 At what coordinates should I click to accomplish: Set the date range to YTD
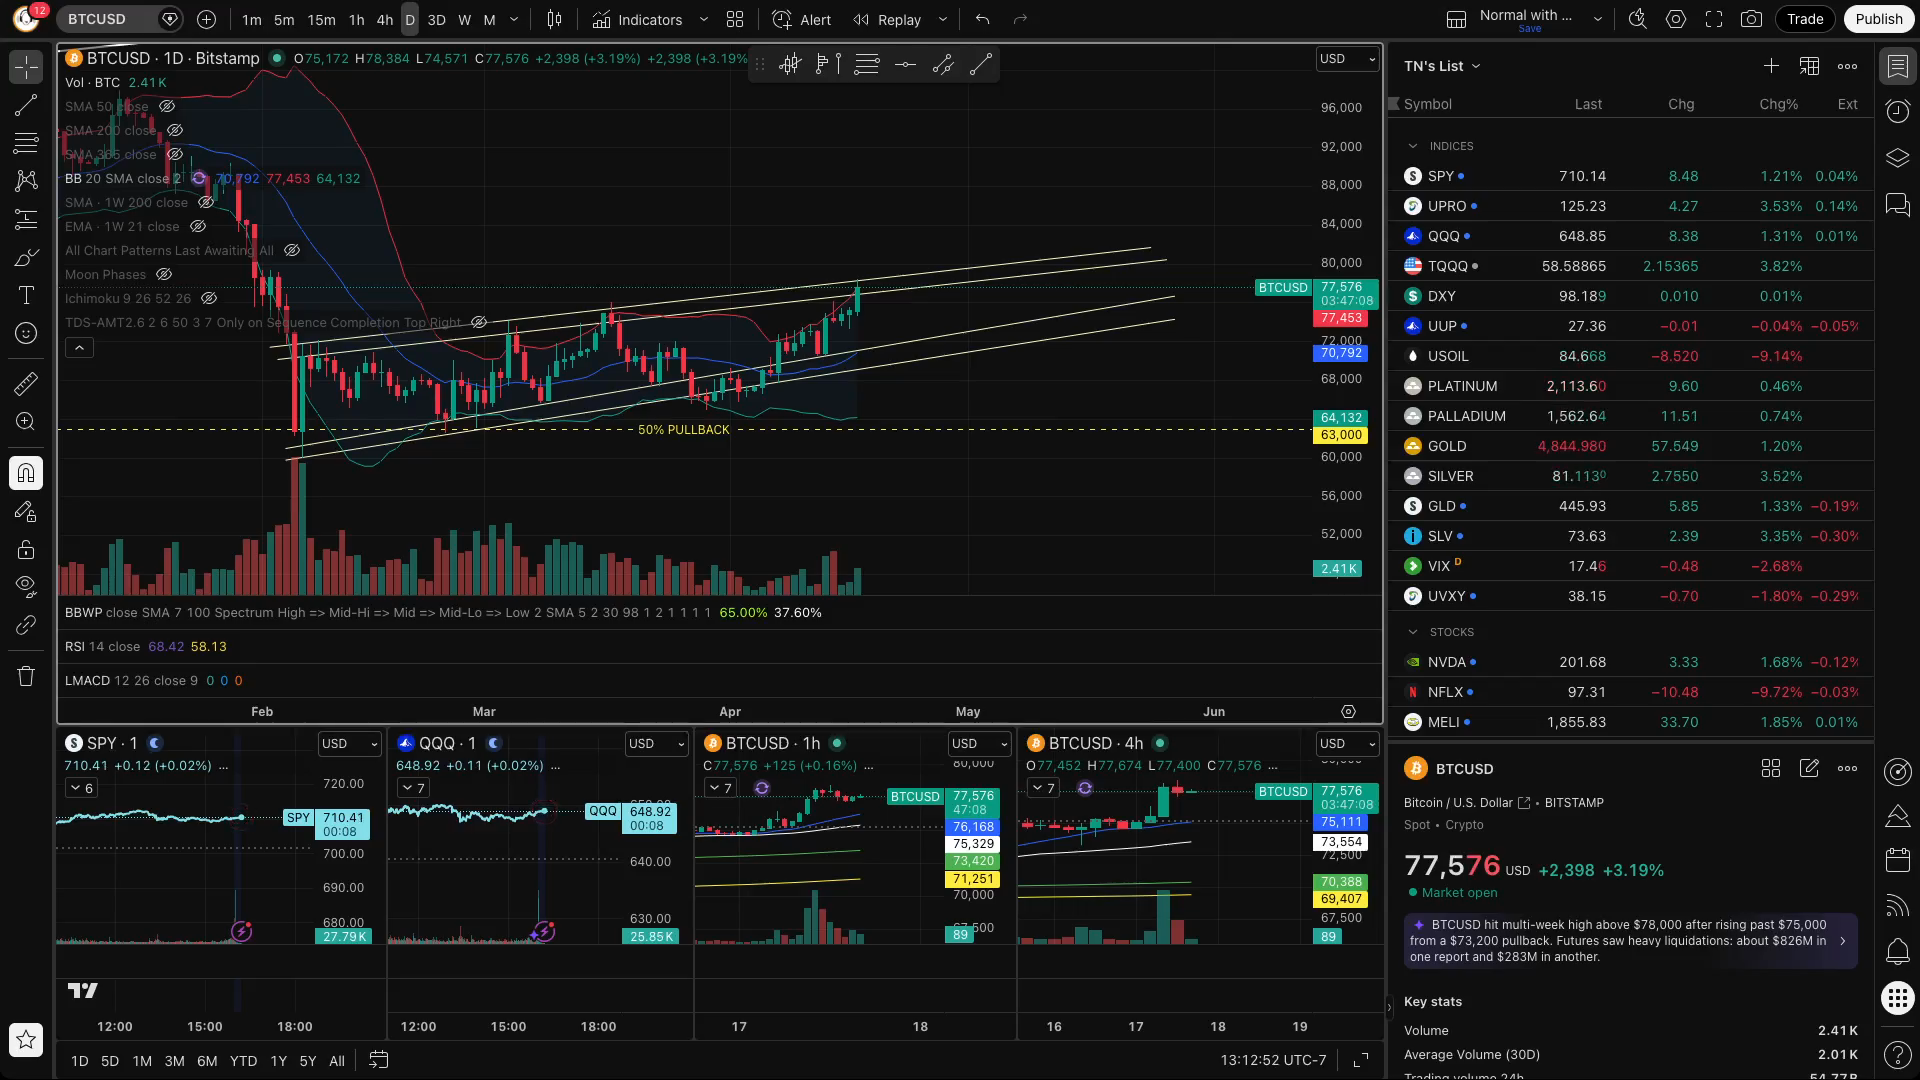coord(243,1061)
